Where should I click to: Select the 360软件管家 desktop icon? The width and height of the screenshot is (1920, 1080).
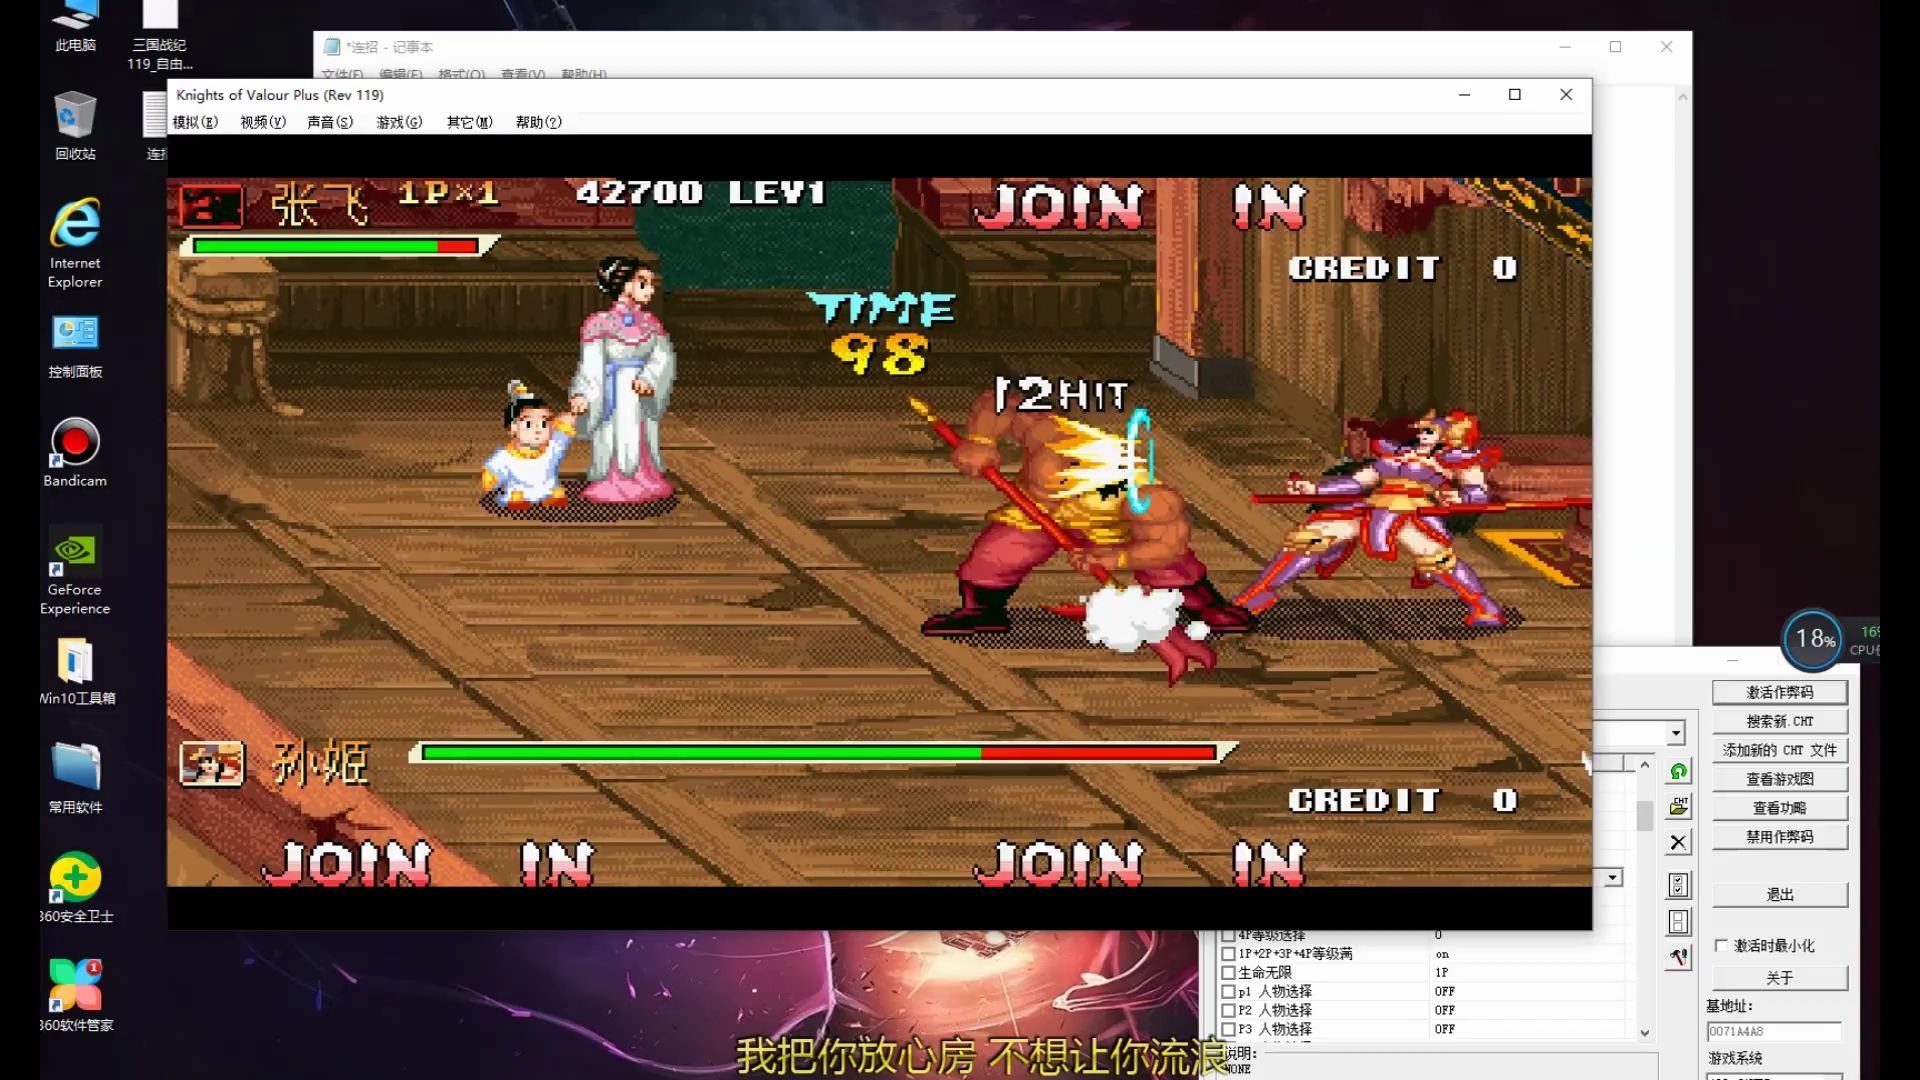(75, 995)
